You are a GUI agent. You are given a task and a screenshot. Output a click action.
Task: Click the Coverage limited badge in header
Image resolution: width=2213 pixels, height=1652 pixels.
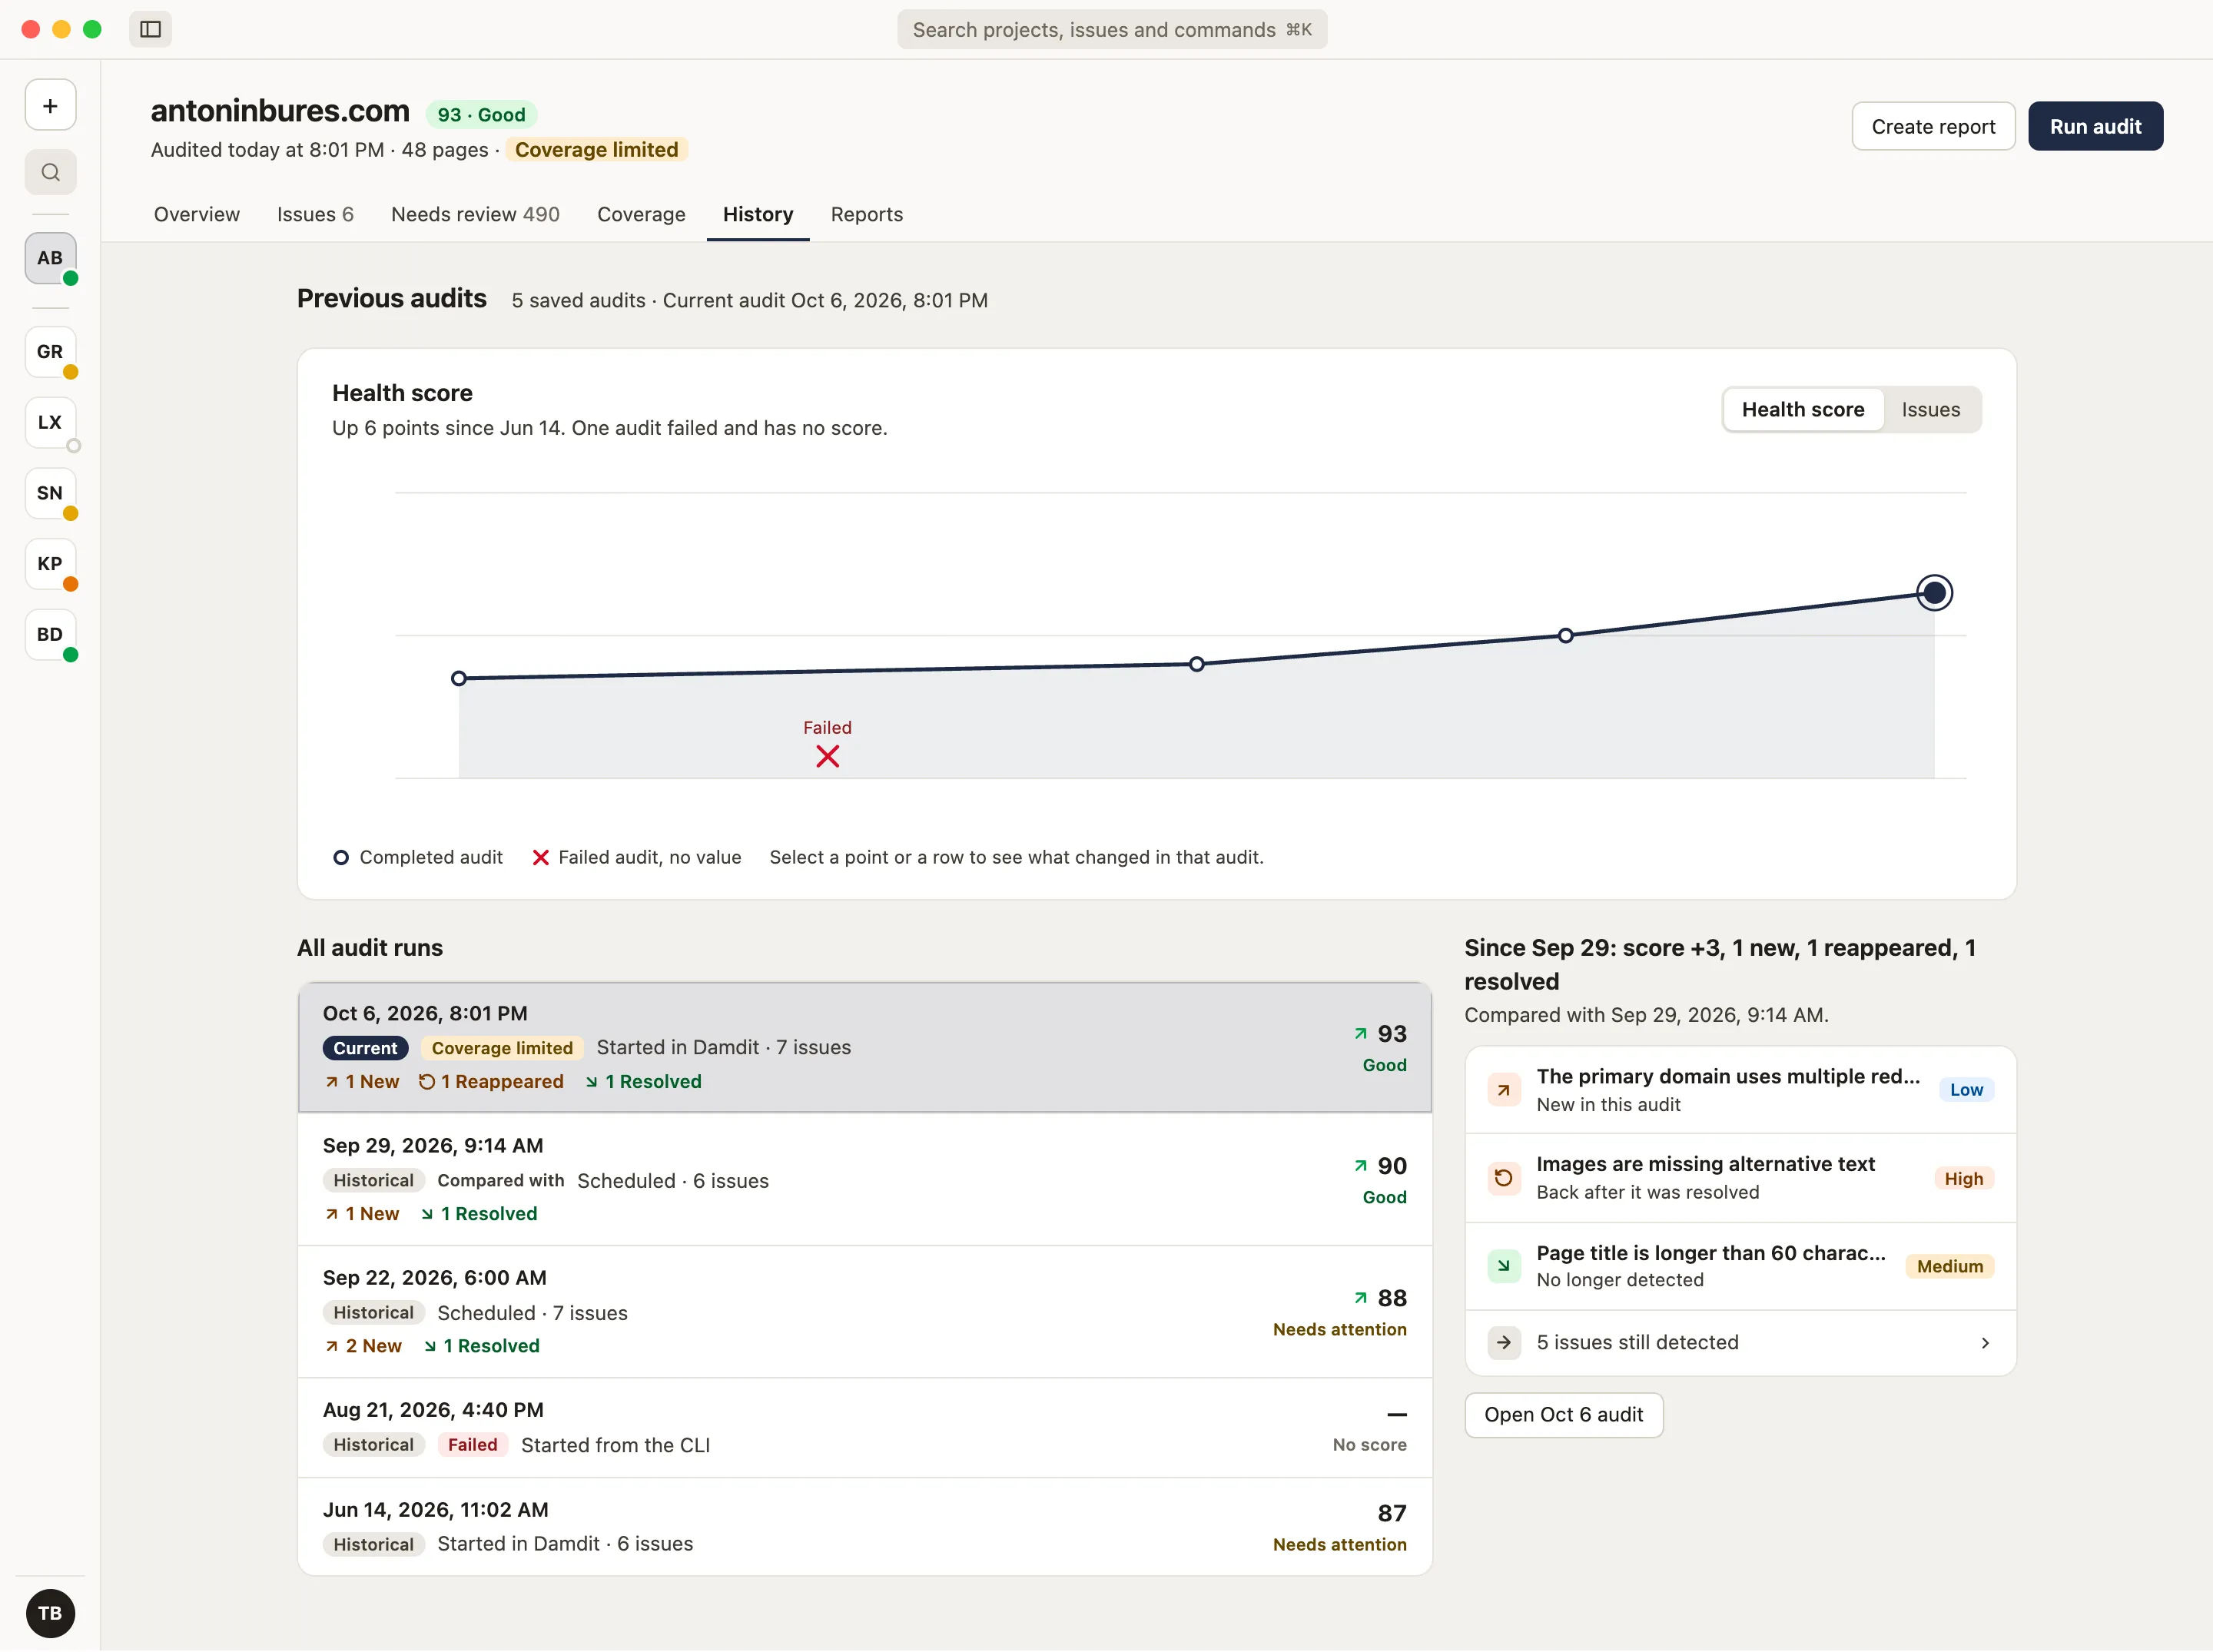pos(596,150)
